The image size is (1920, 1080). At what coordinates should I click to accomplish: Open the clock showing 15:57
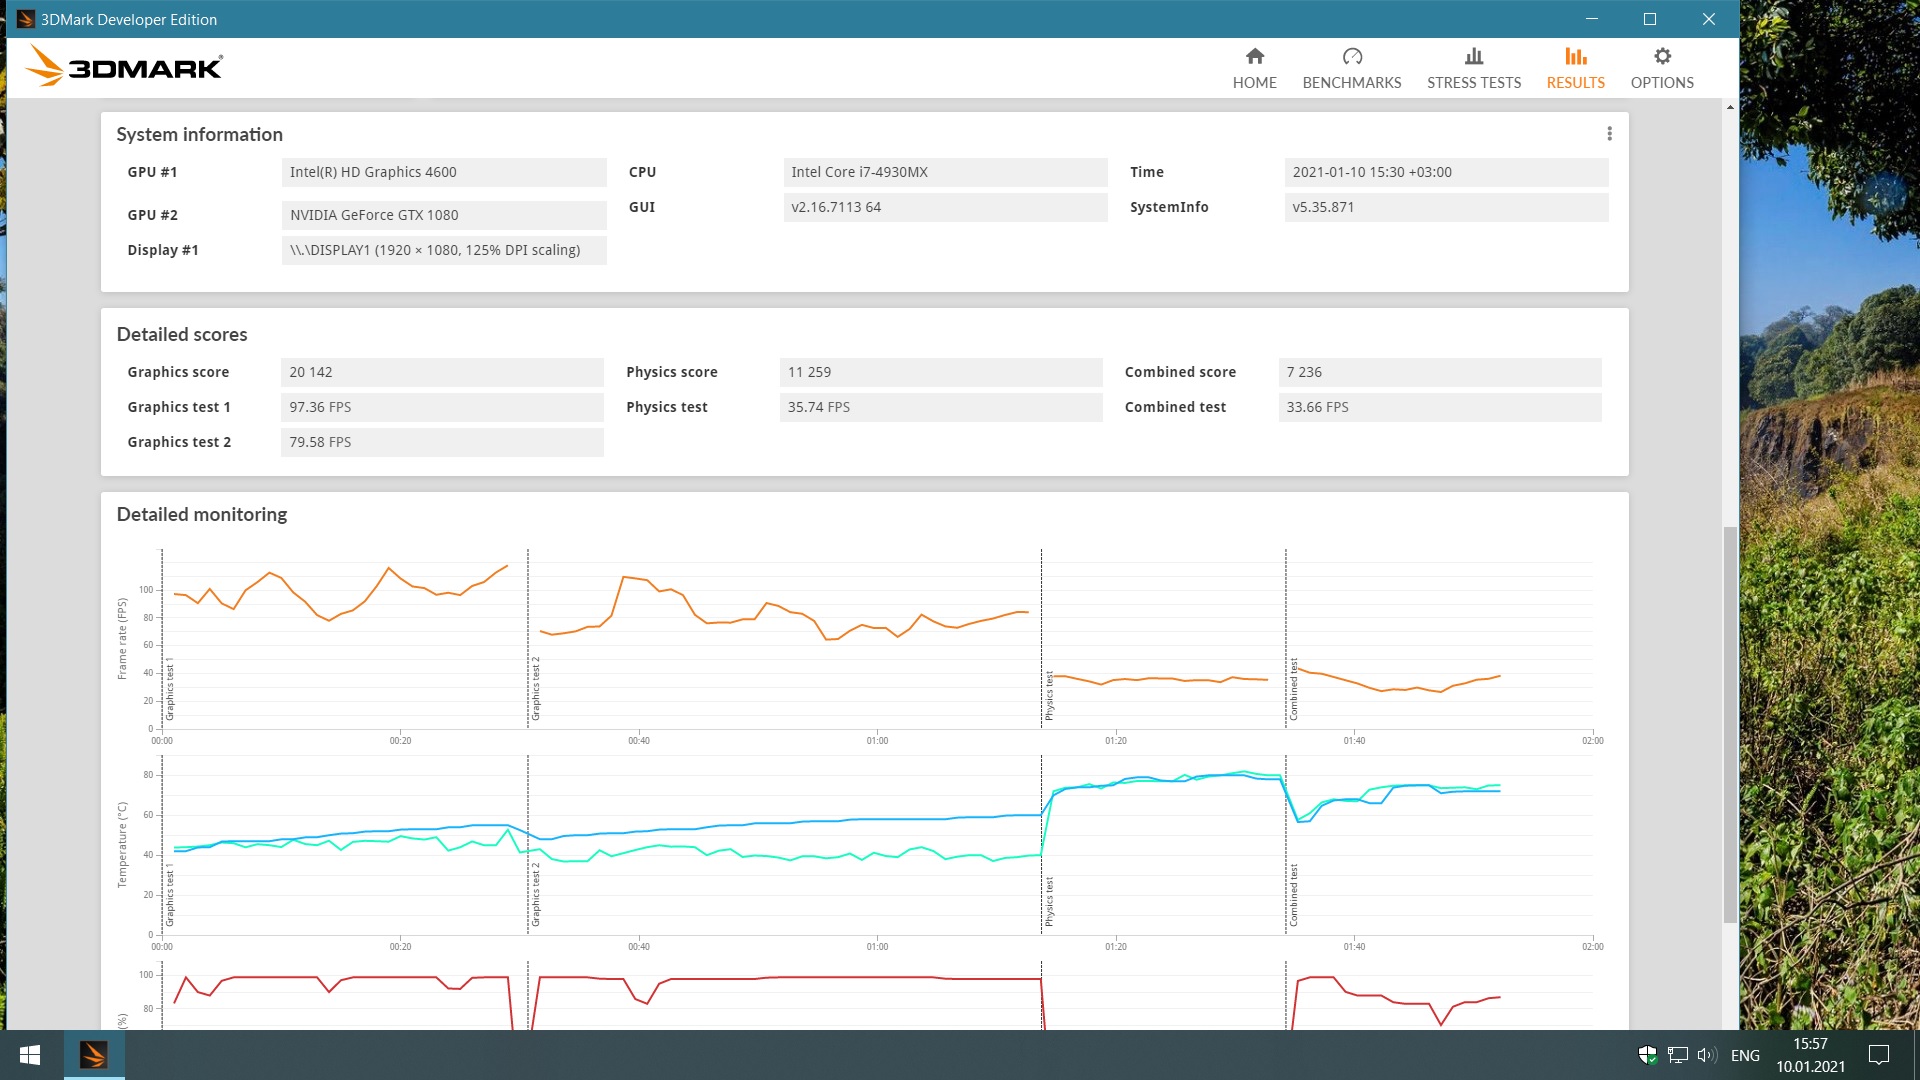[x=1810, y=1055]
